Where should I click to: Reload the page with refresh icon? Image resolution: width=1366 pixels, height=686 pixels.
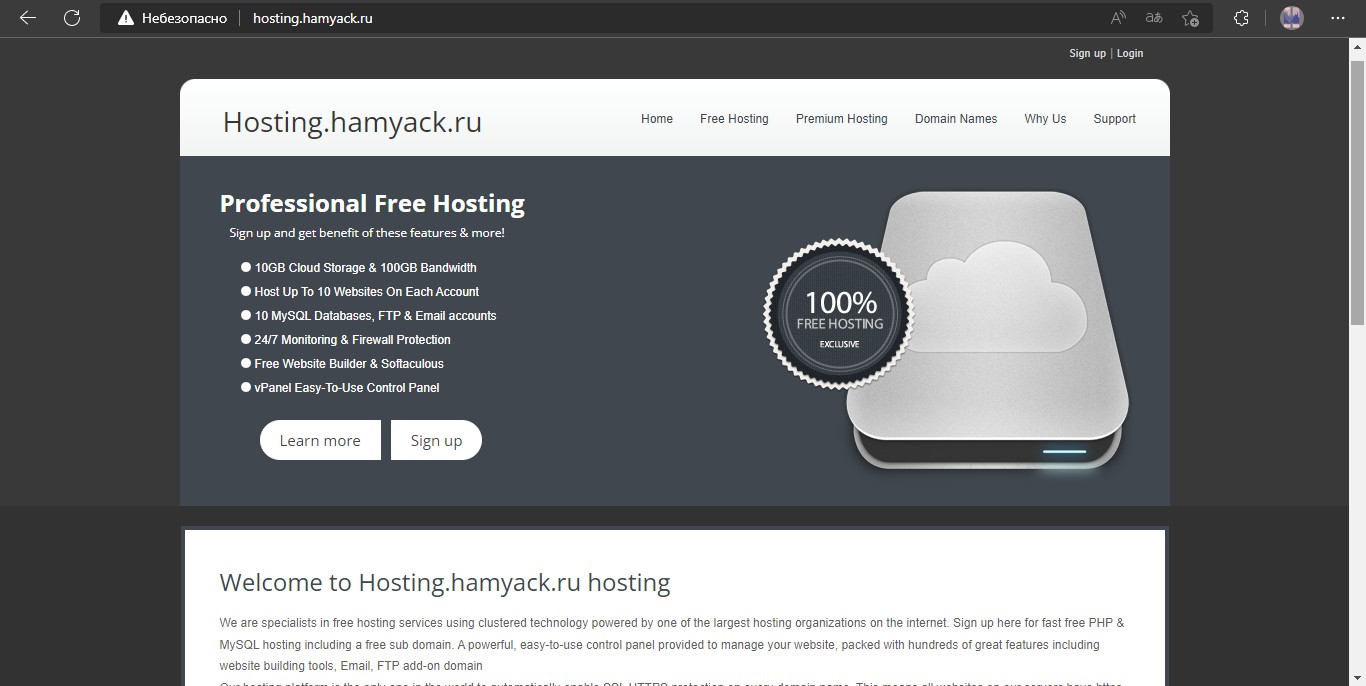point(72,18)
